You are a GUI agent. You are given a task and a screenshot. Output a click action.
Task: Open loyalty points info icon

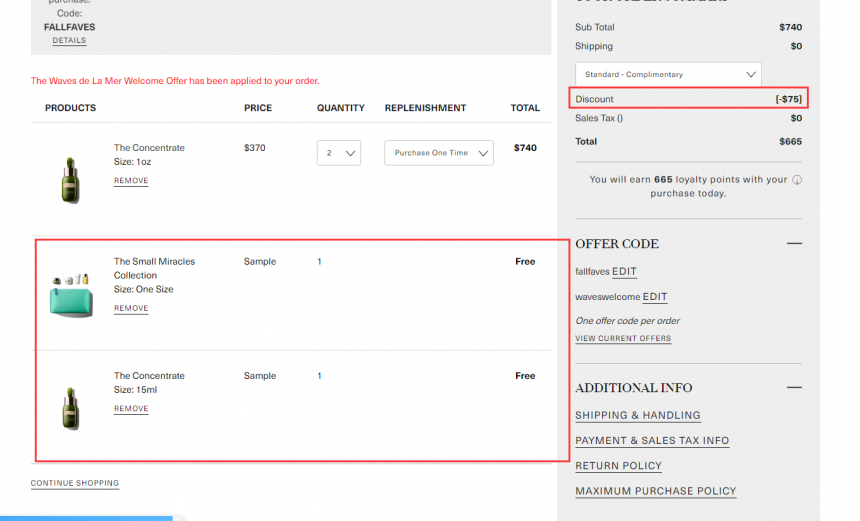pos(797,180)
